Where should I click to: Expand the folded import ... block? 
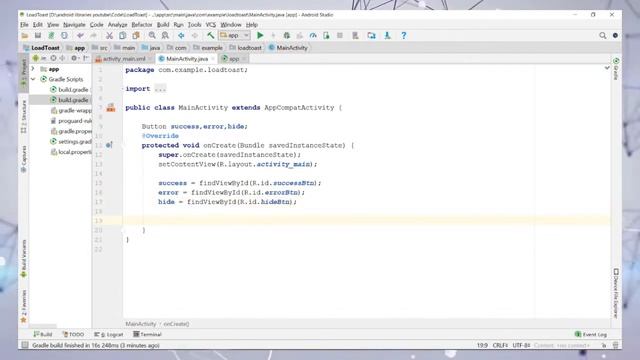point(160,89)
